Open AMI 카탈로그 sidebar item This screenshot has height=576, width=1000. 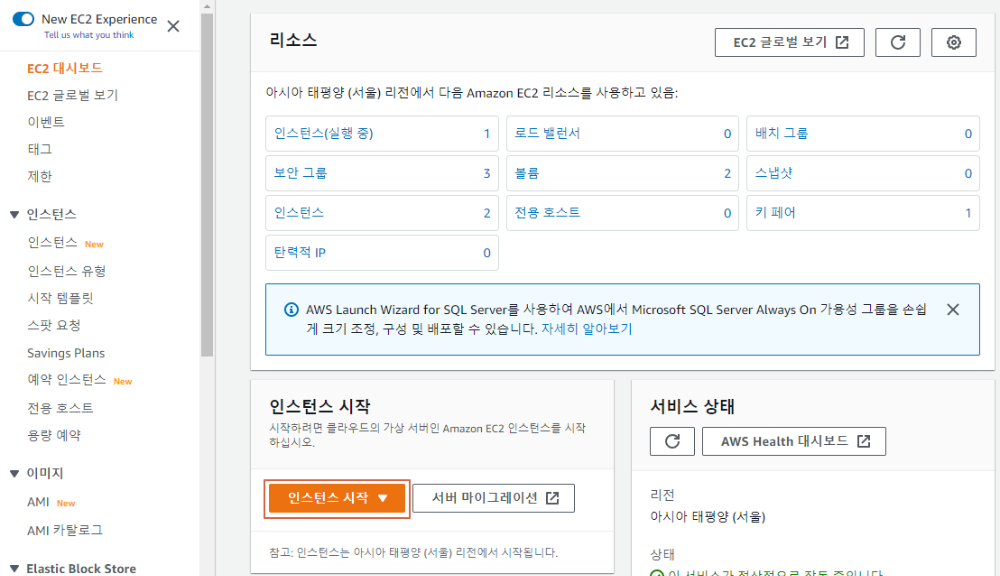click(x=64, y=530)
